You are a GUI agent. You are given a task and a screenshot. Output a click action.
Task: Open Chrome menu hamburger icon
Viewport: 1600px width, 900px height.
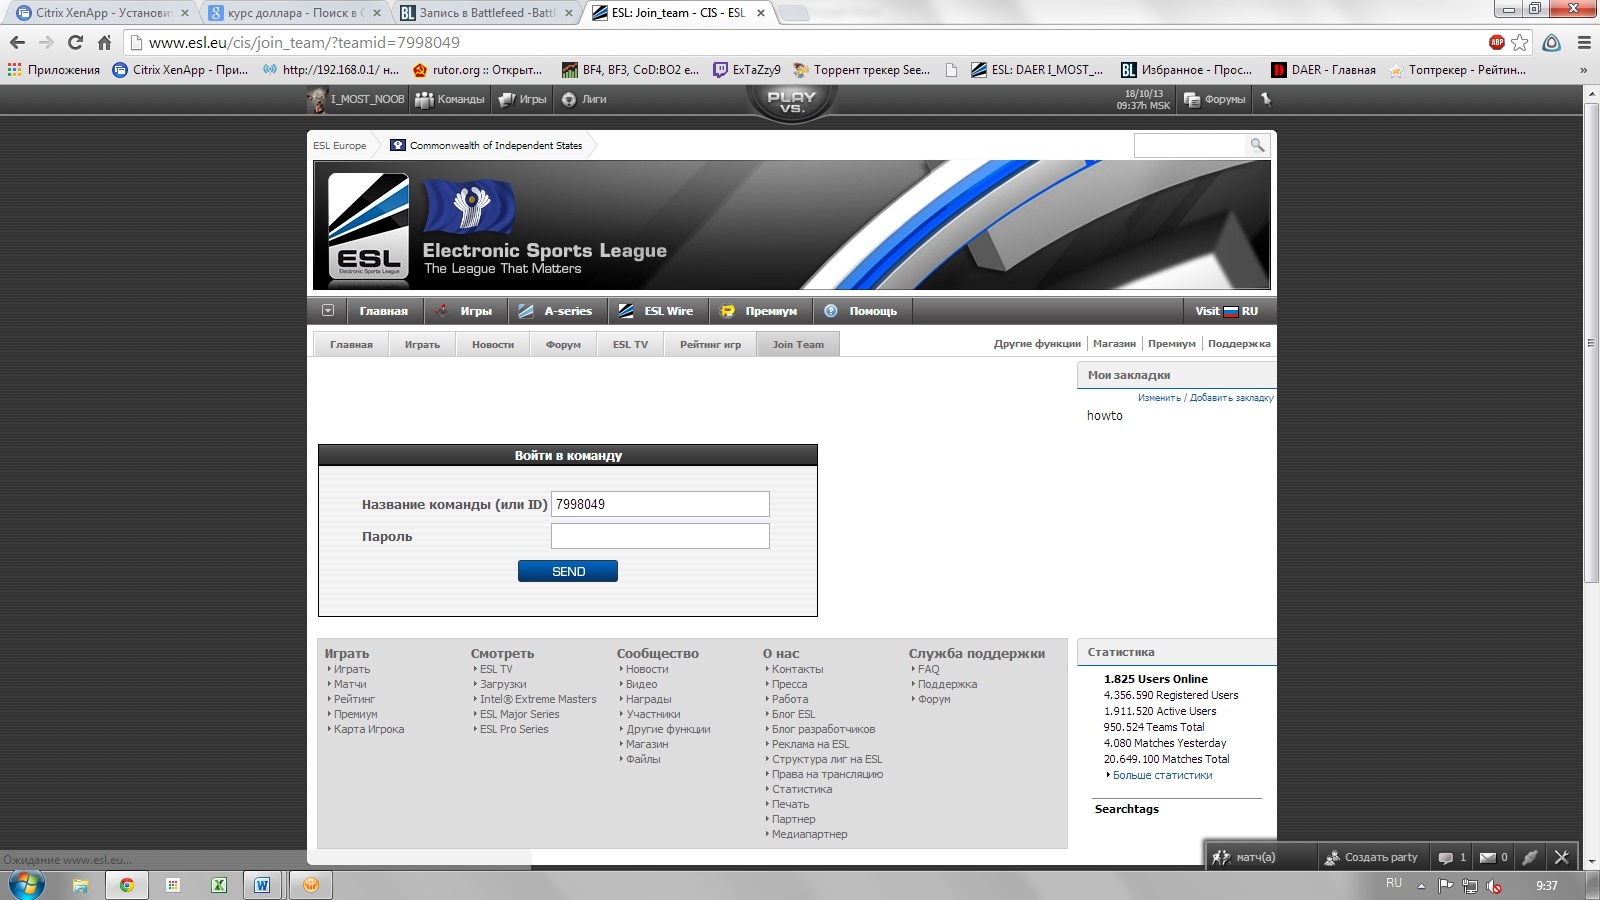[x=1584, y=42]
